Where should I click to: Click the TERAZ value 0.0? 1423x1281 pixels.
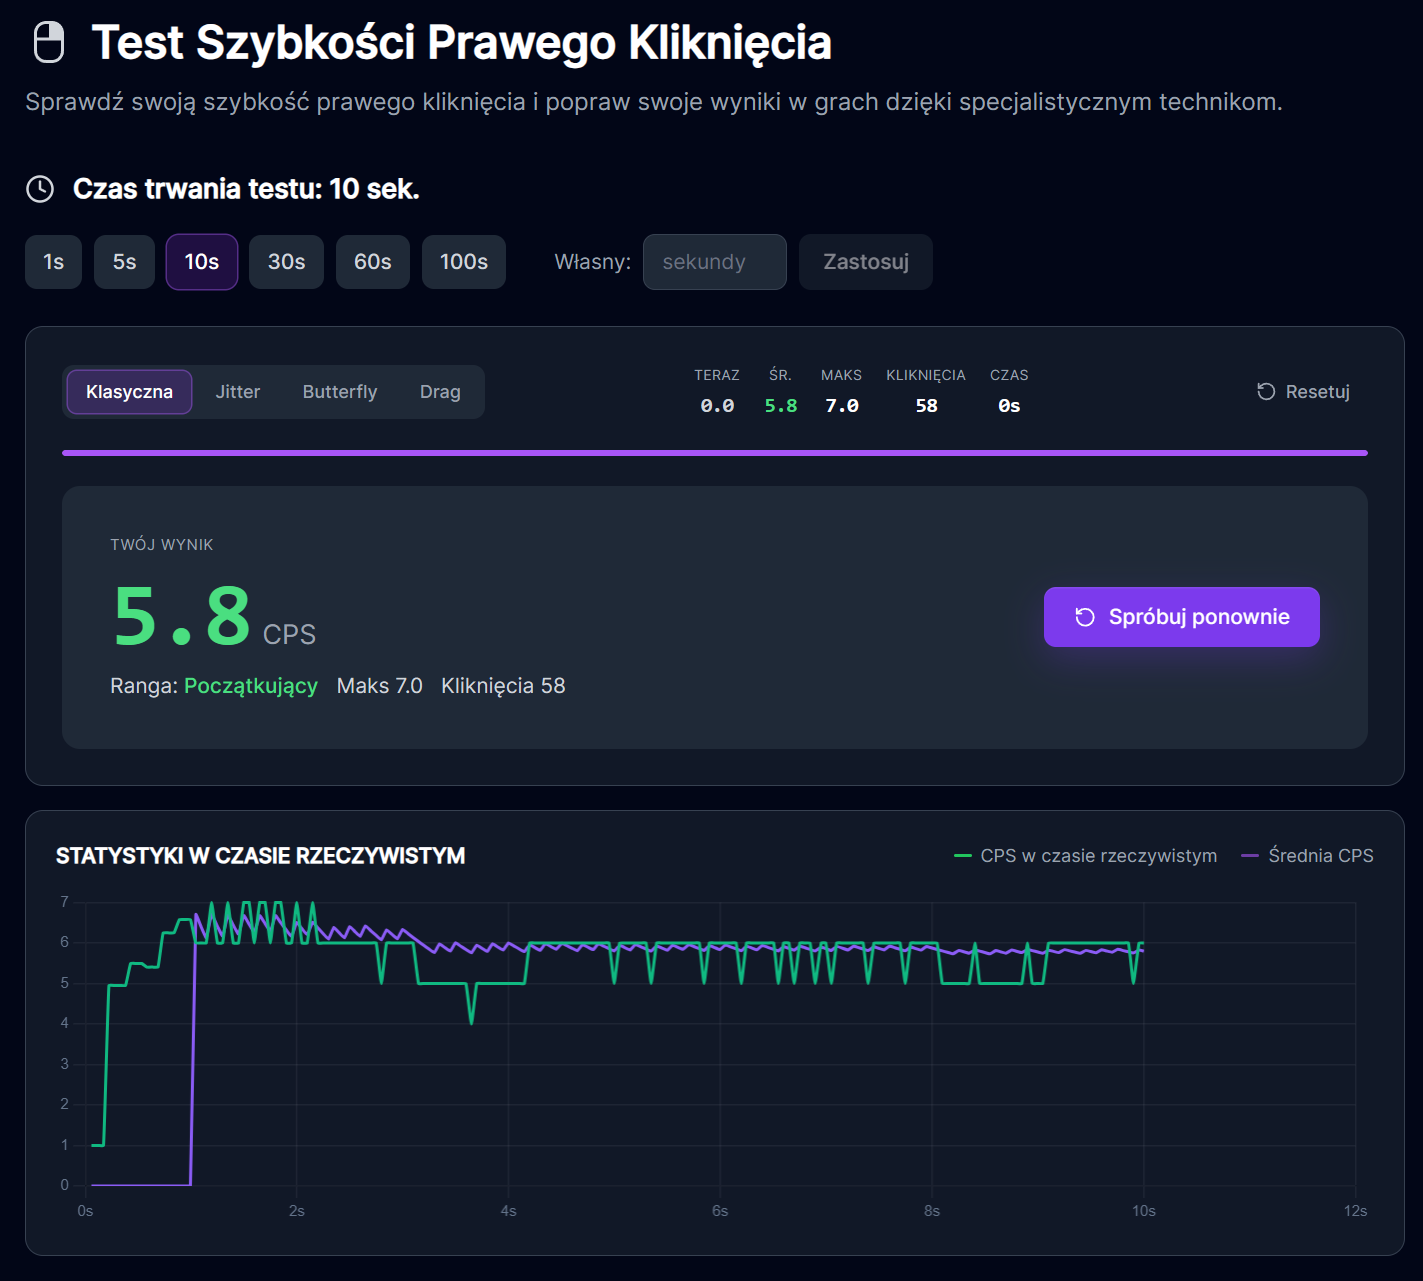click(717, 406)
